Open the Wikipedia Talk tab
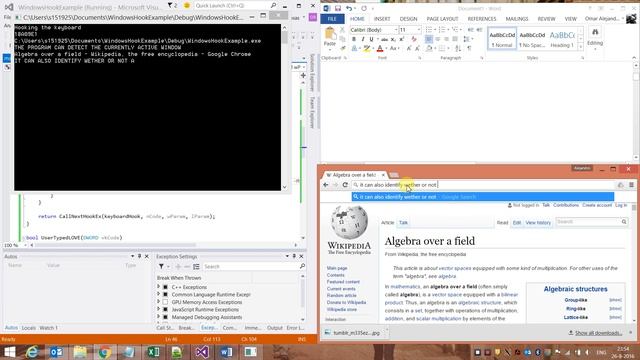This screenshot has width=640, height=360. pyautogui.click(x=403, y=222)
